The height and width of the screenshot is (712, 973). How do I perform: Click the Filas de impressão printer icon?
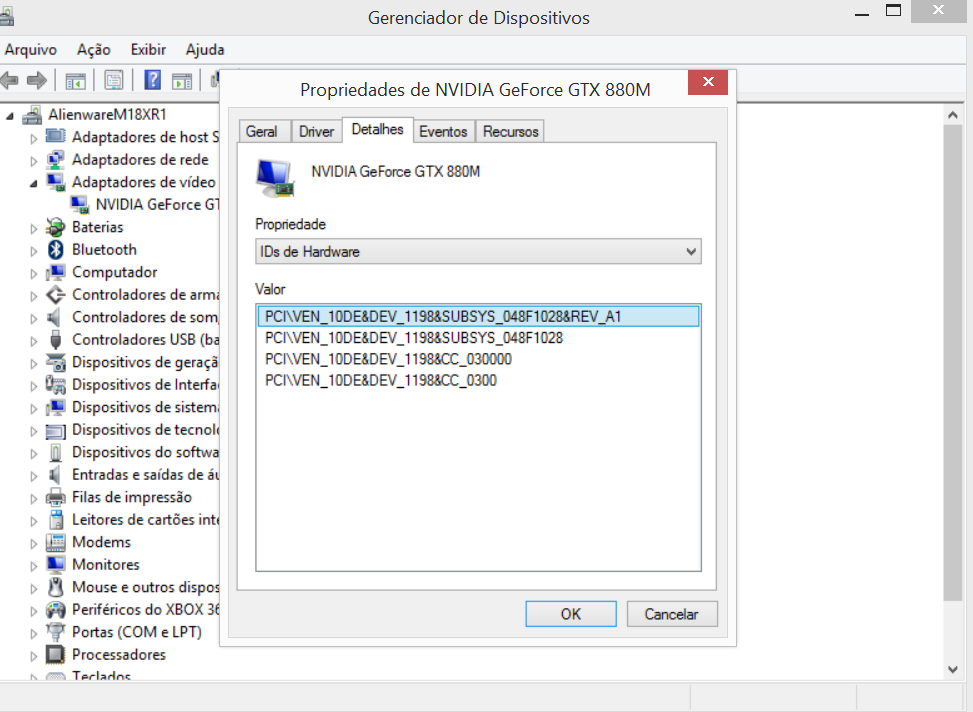[x=55, y=497]
